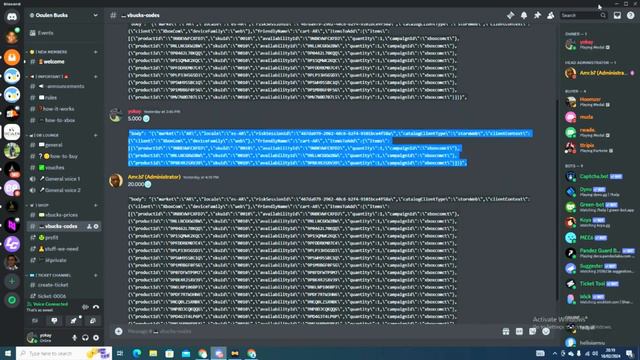Open the how-it-works channel
Screen dimensions: 640x360
click(x=63, y=109)
